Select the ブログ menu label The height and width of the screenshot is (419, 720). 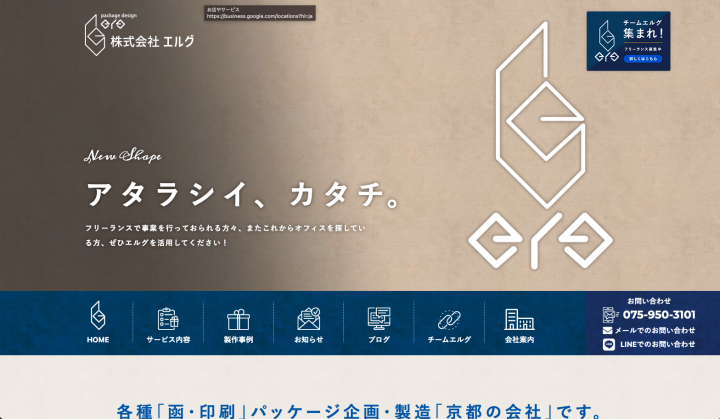[379, 340]
